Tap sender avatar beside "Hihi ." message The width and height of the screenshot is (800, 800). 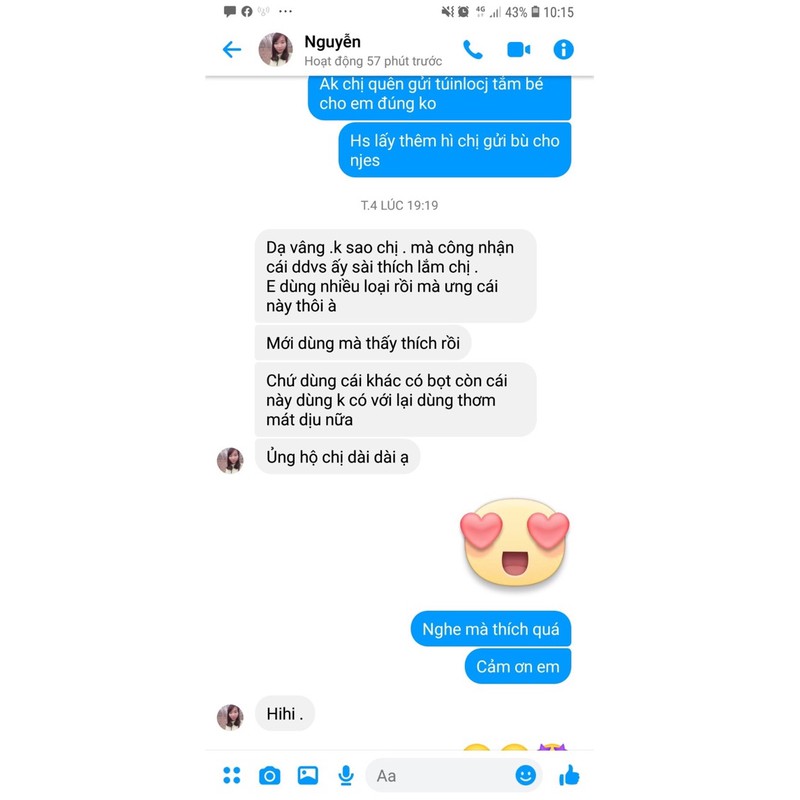[230, 717]
